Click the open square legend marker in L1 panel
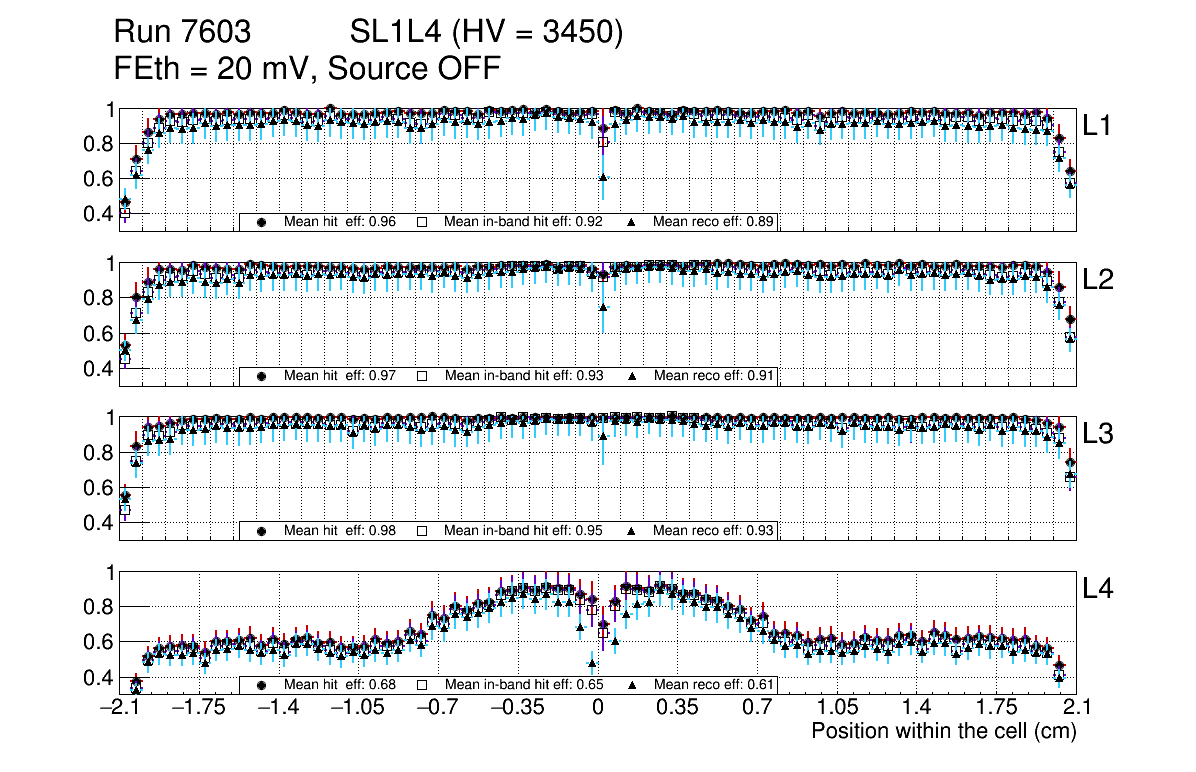 tap(422, 222)
